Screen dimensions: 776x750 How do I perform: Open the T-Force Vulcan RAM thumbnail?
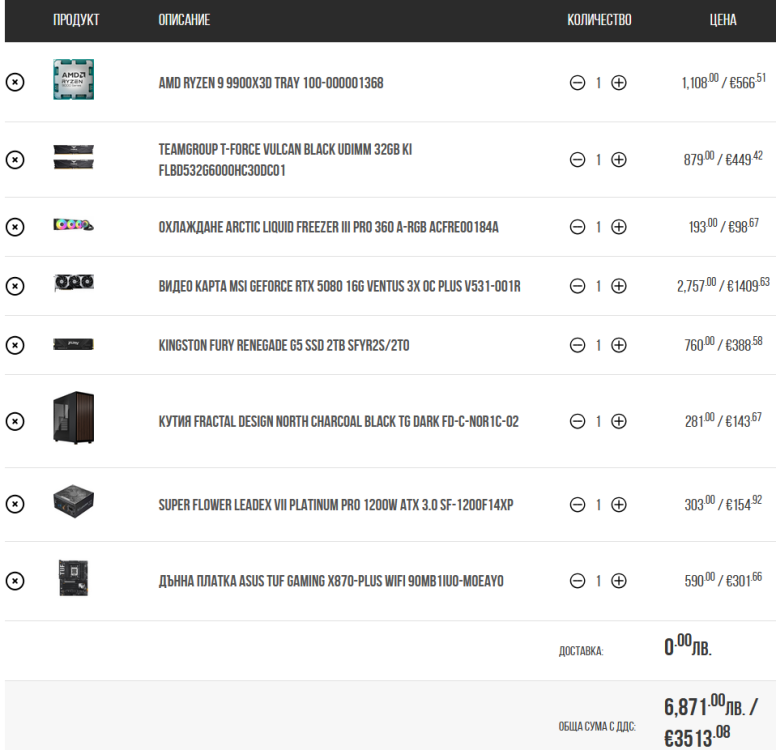(x=74, y=156)
